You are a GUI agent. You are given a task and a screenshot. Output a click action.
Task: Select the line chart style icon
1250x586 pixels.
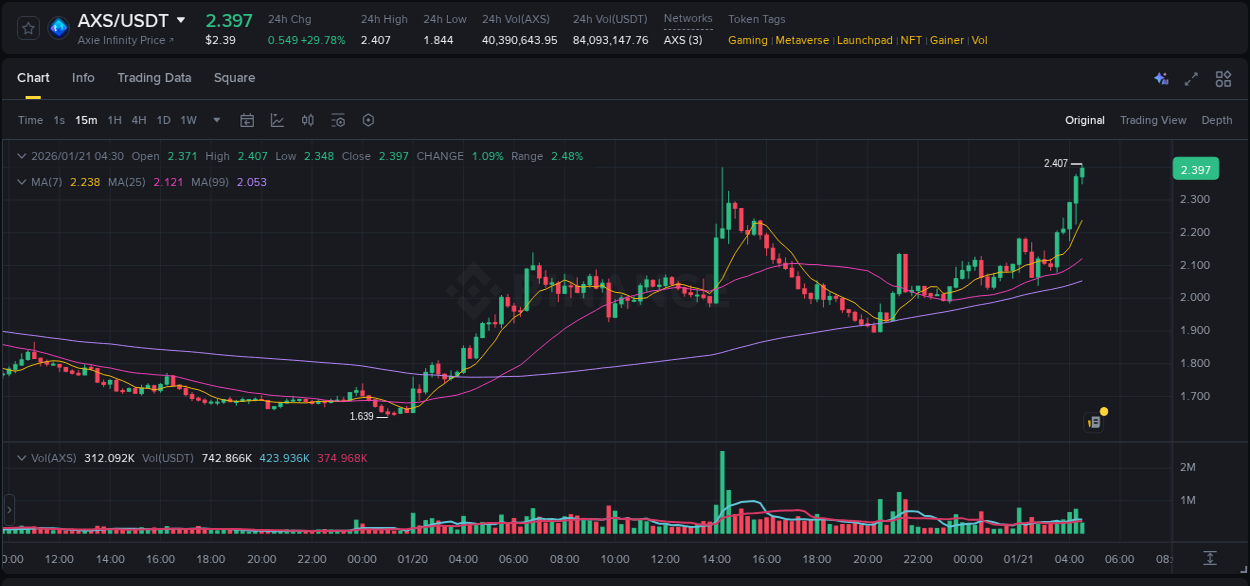pos(277,120)
